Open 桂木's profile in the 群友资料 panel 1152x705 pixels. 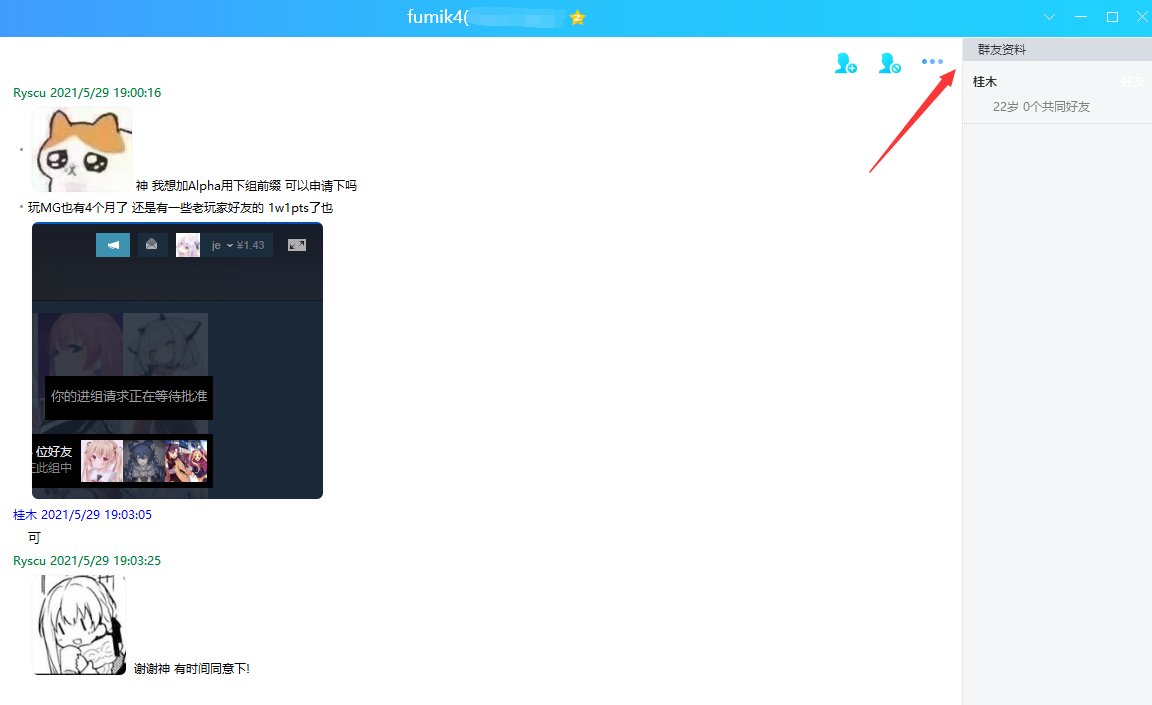[x=985, y=82]
